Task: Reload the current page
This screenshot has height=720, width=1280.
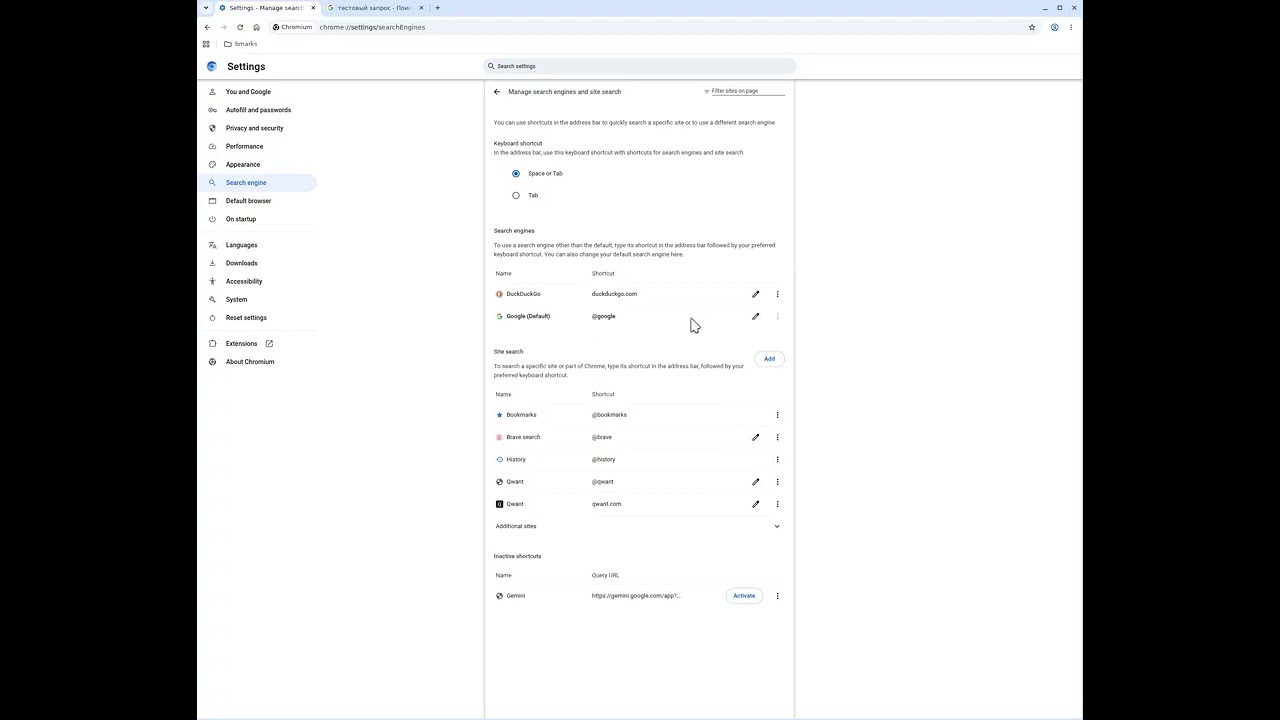Action: pyautogui.click(x=240, y=27)
